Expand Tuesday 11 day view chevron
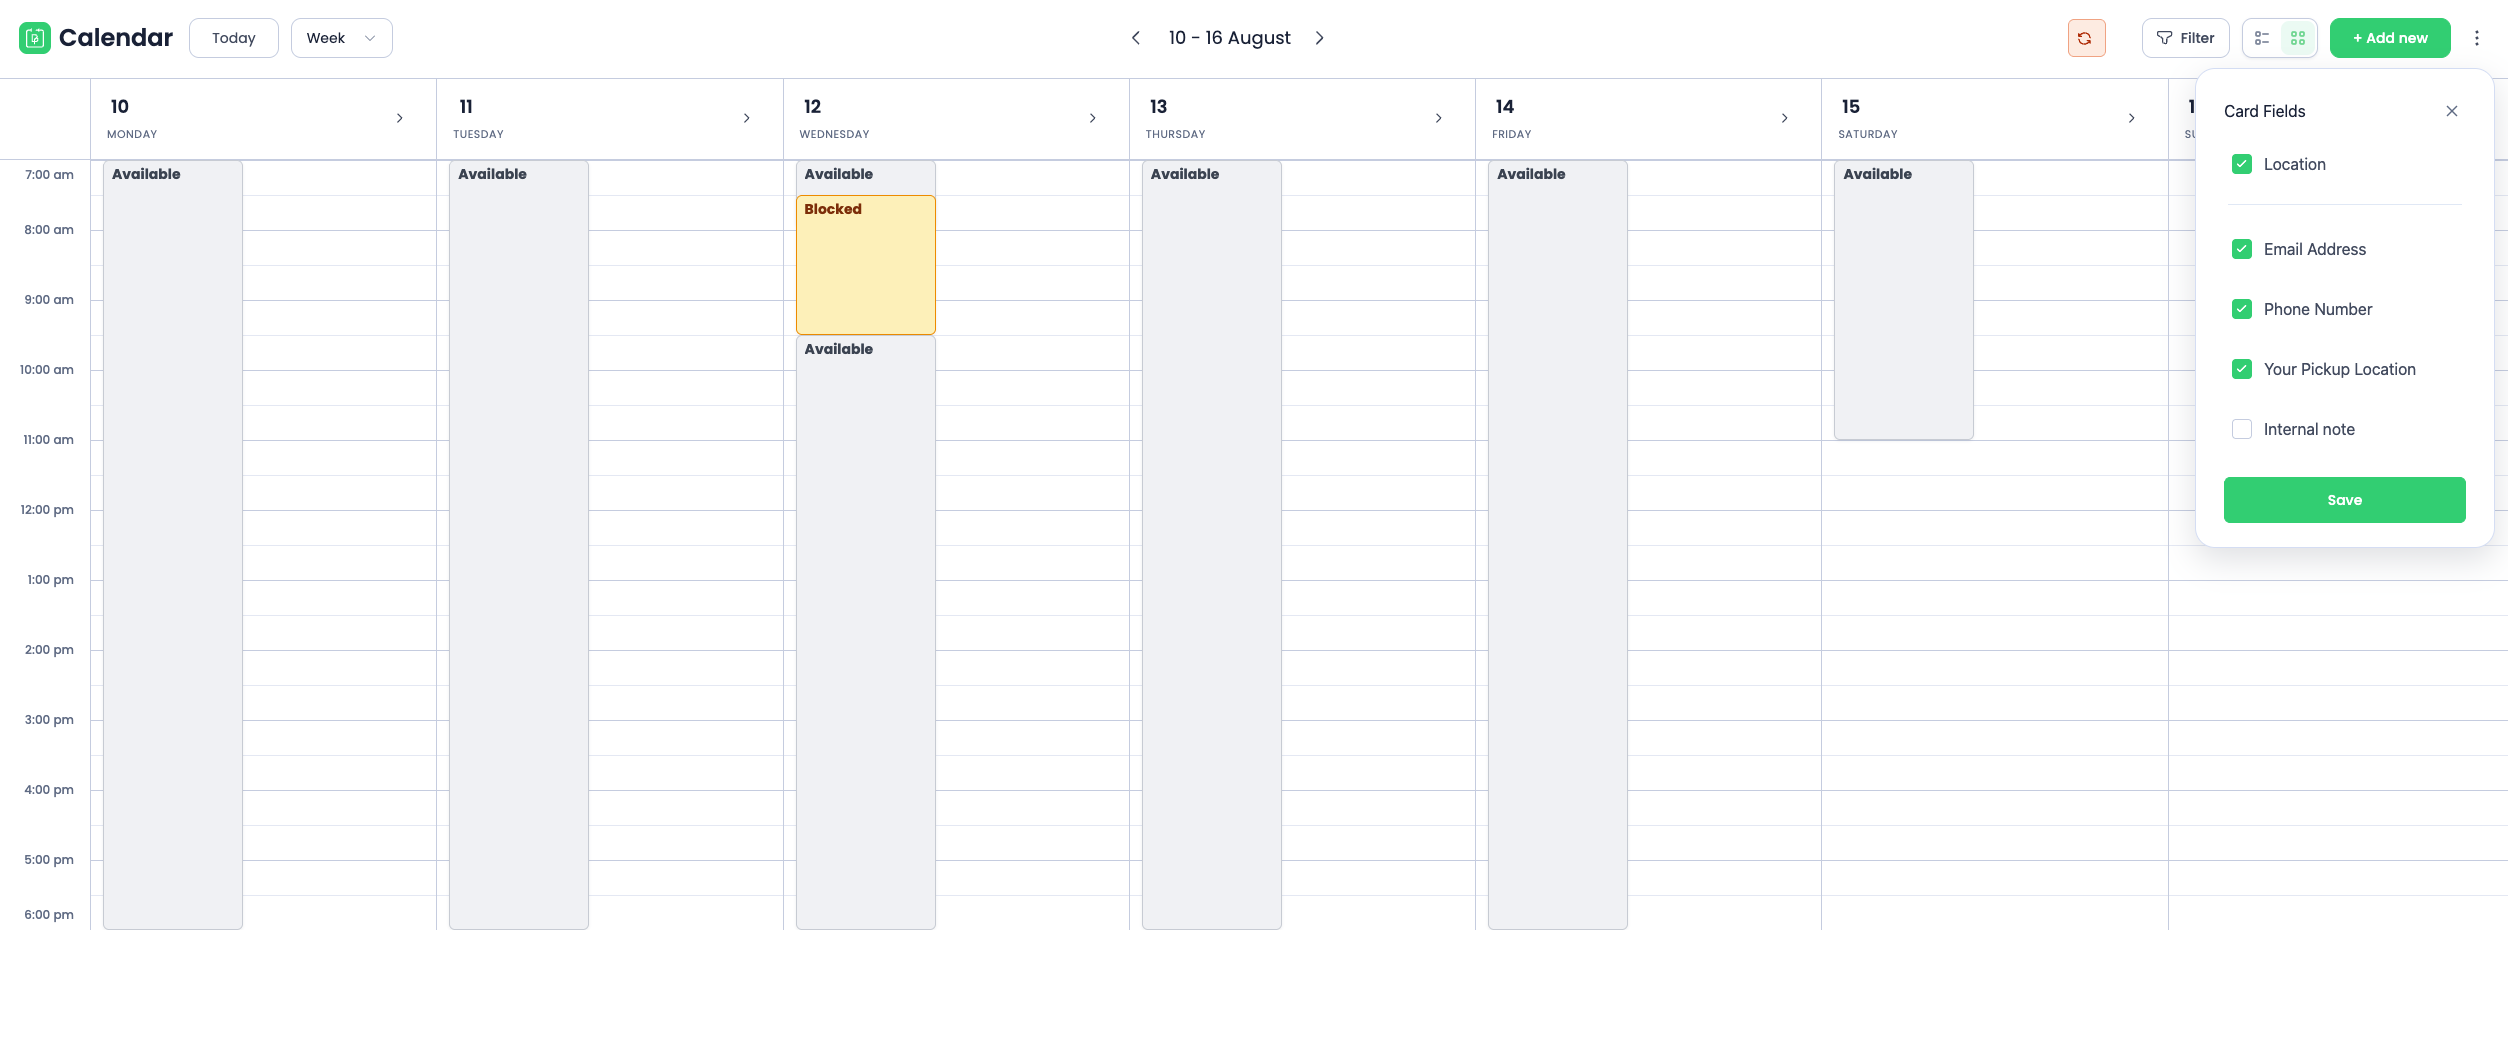Image resolution: width=2508 pixels, height=1040 pixels. tap(746, 118)
